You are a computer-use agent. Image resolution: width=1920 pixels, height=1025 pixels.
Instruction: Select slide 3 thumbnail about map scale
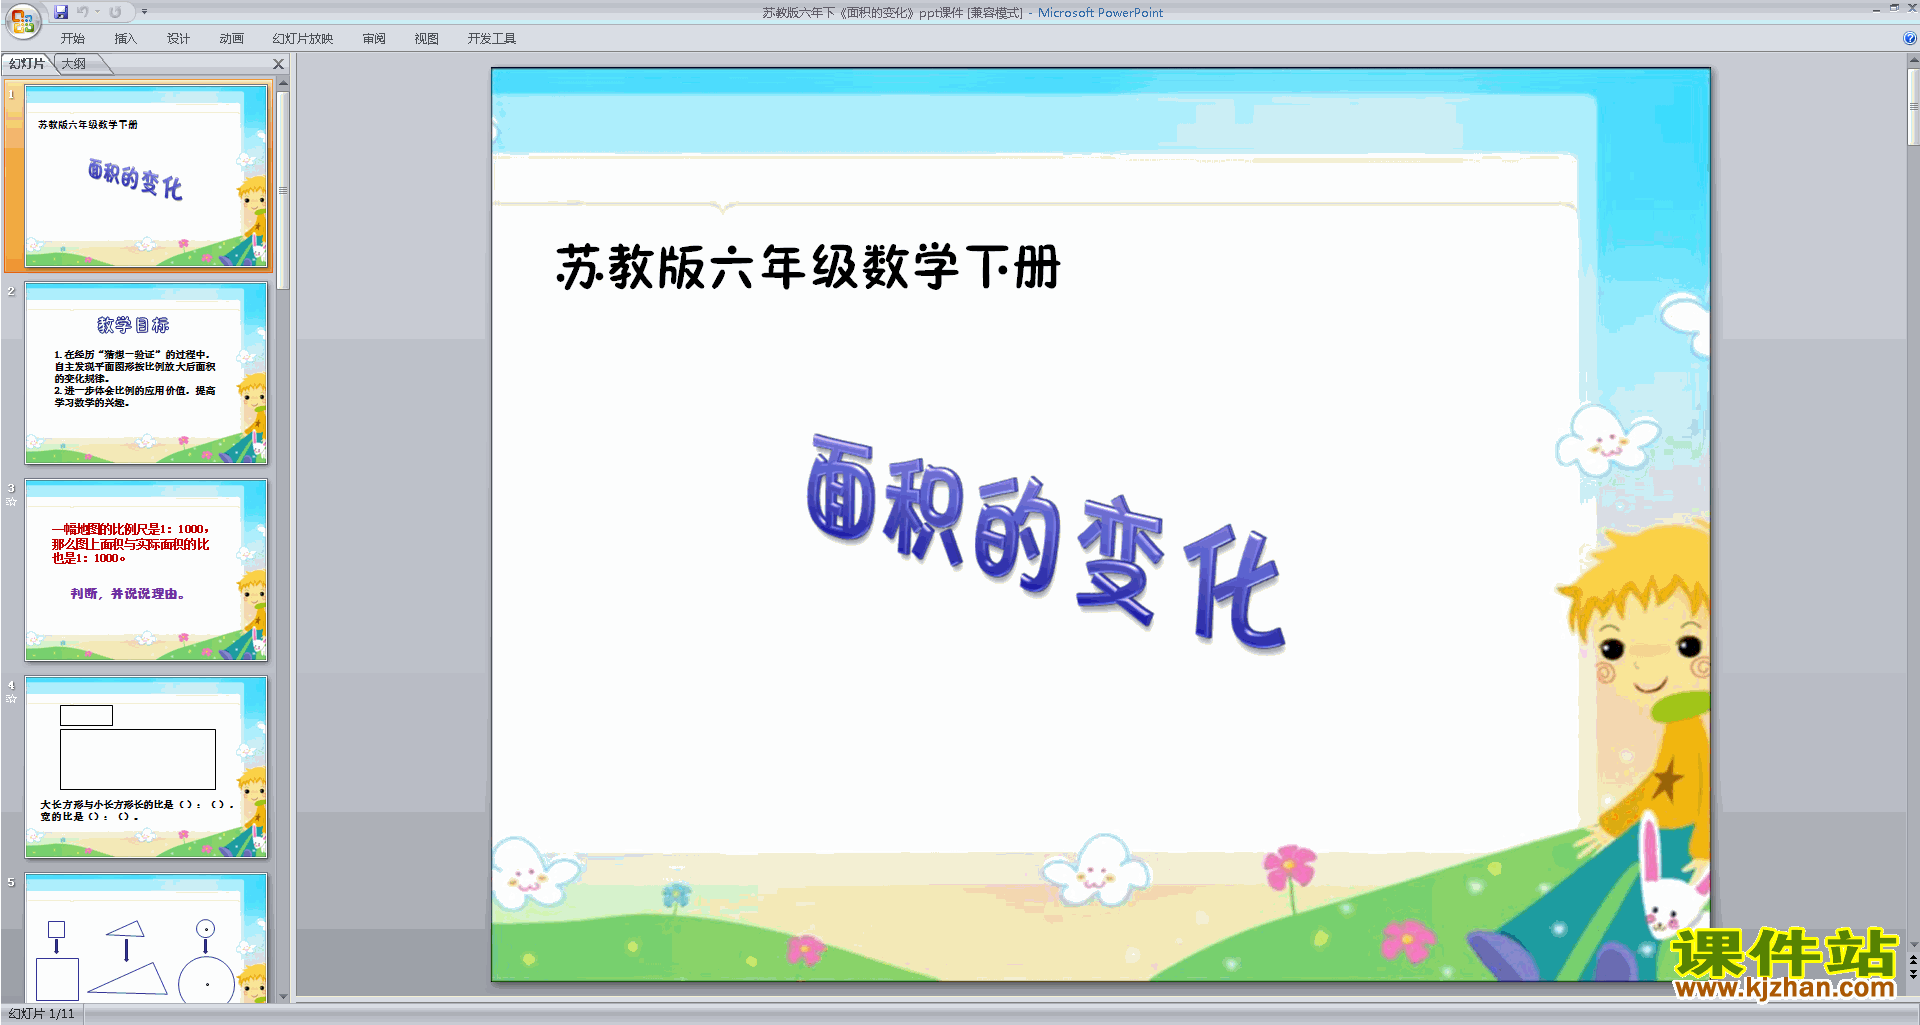coord(146,570)
